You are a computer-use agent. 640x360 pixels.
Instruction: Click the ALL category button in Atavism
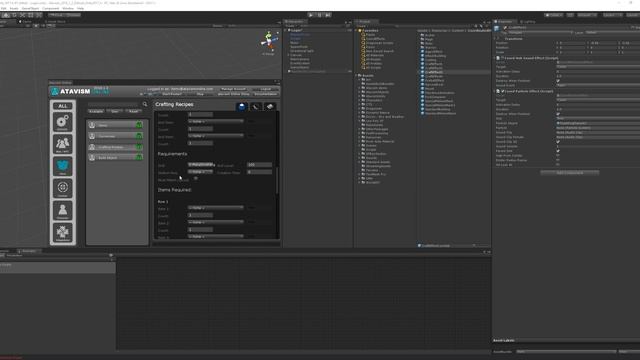pos(62,106)
